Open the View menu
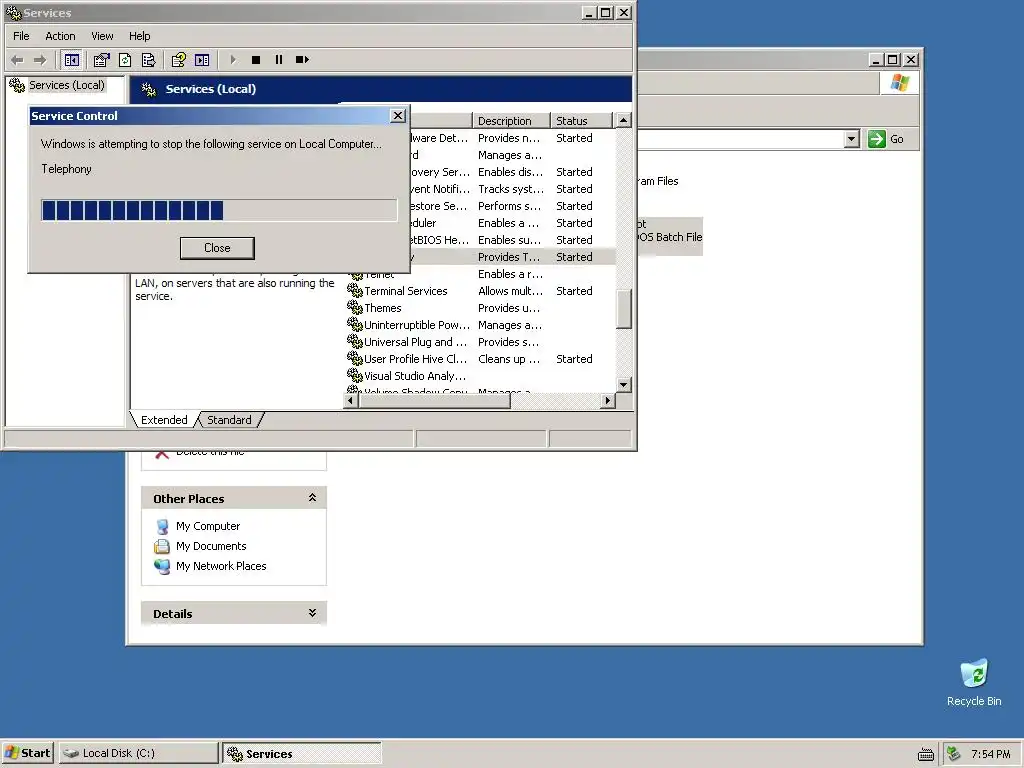 pyautogui.click(x=102, y=36)
